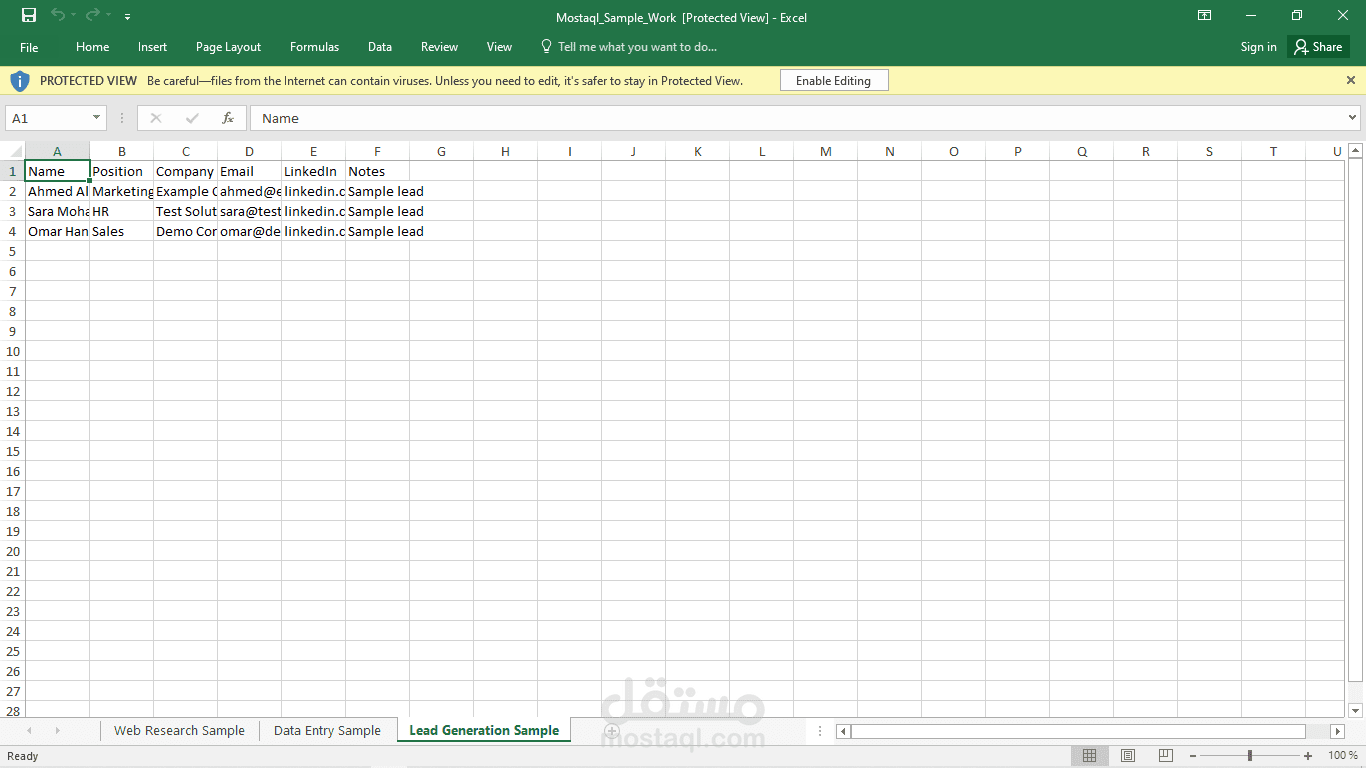Expand the Name Box dropdown arrow
This screenshot has width=1366, height=768.
point(96,118)
